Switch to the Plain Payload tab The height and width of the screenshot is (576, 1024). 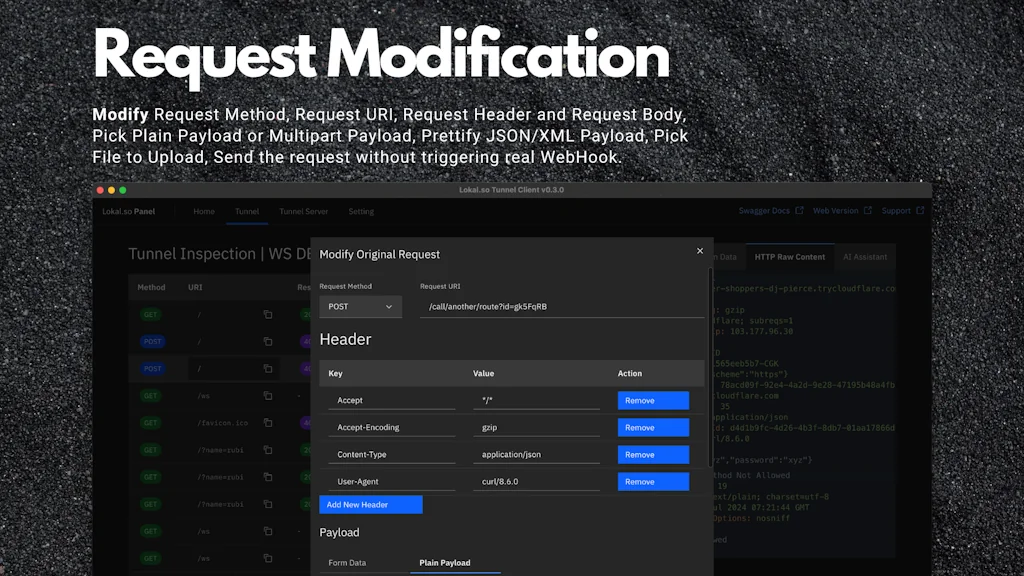click(x=443, y=563)
